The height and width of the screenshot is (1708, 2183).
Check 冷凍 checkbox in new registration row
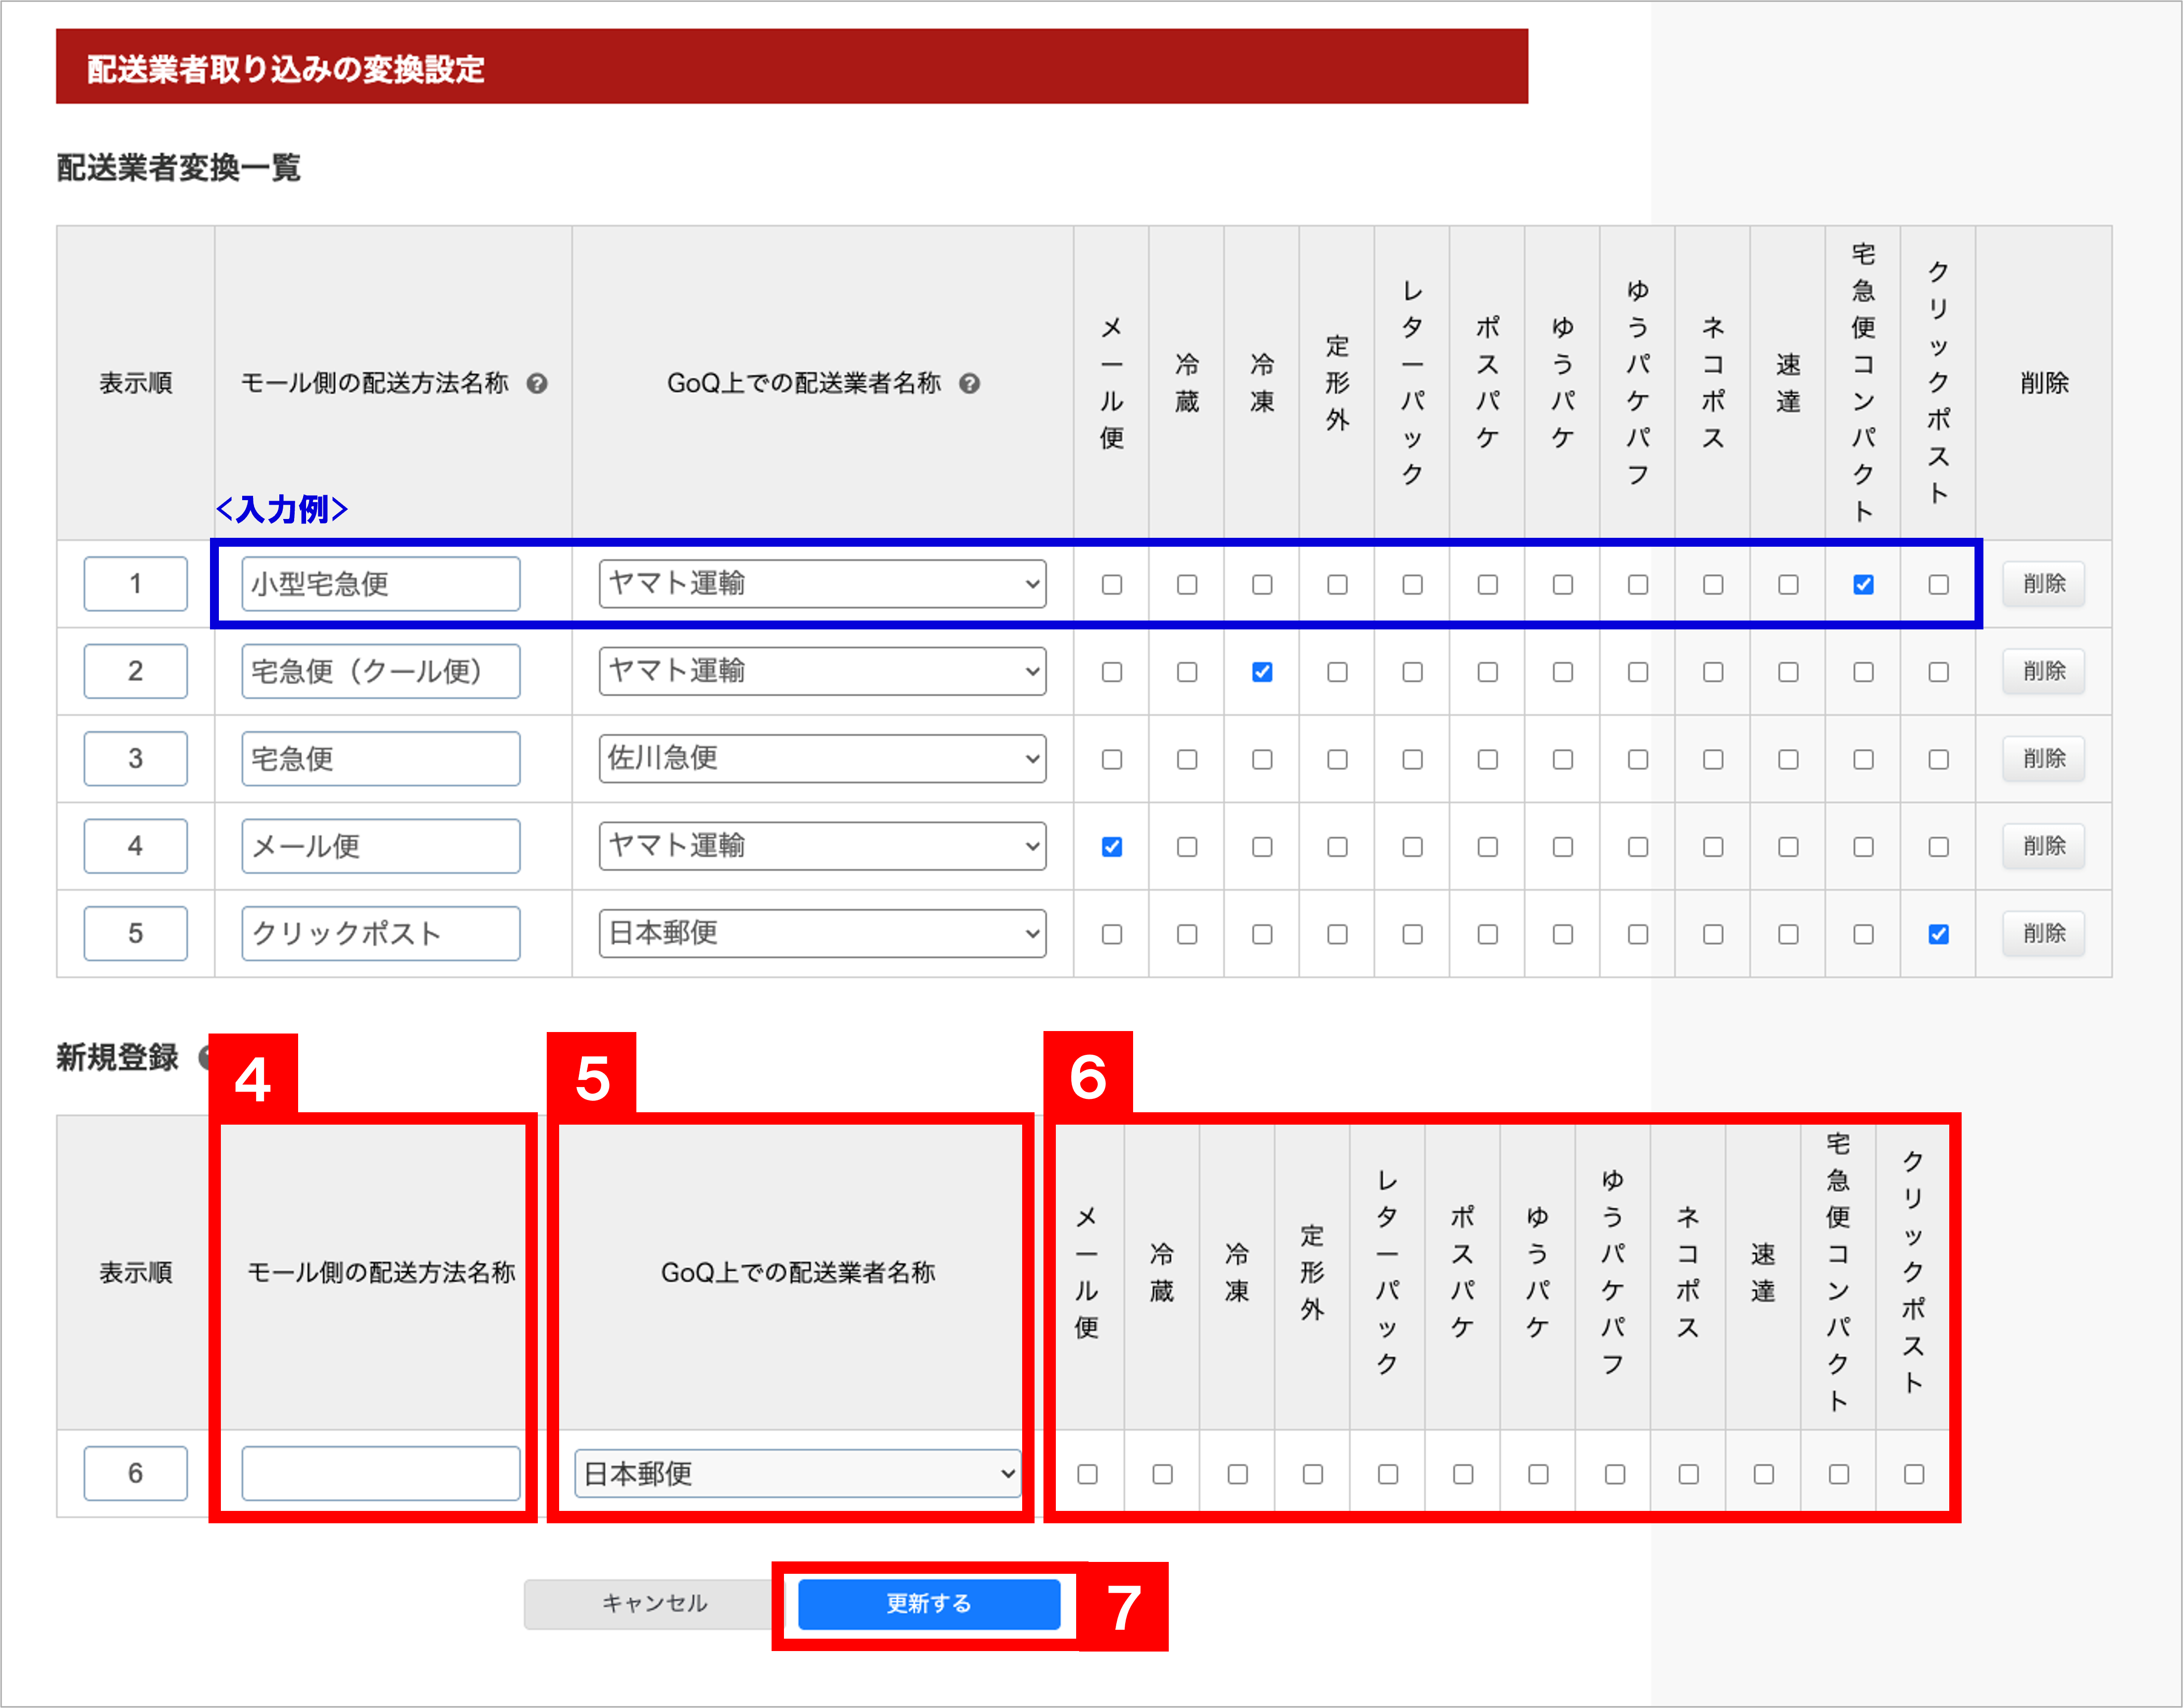(x=1237, y=1474)
